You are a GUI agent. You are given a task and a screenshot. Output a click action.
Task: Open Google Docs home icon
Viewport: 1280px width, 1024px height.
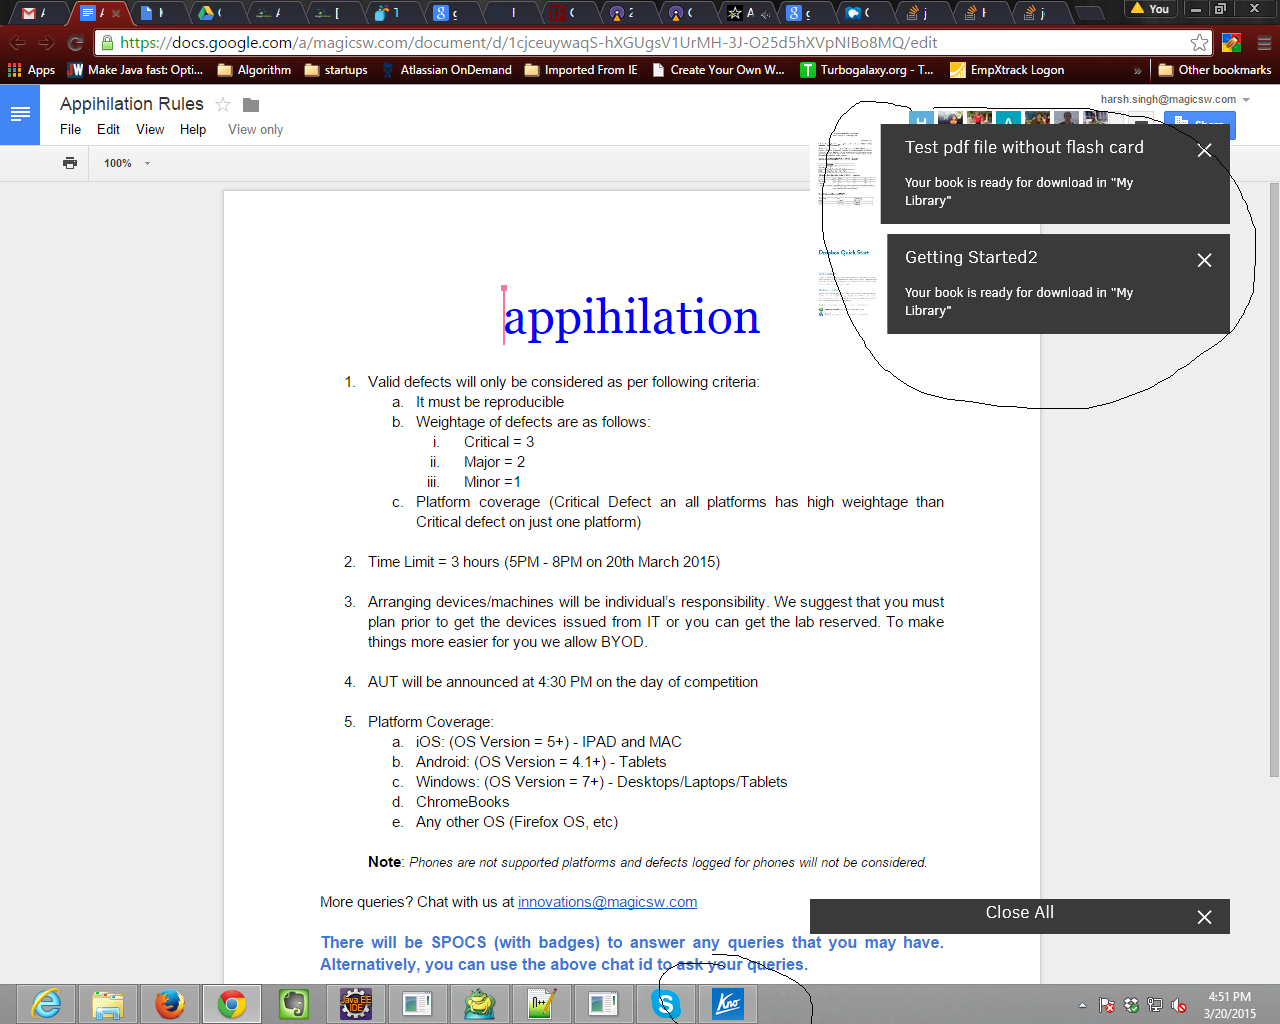click(20, 115)
